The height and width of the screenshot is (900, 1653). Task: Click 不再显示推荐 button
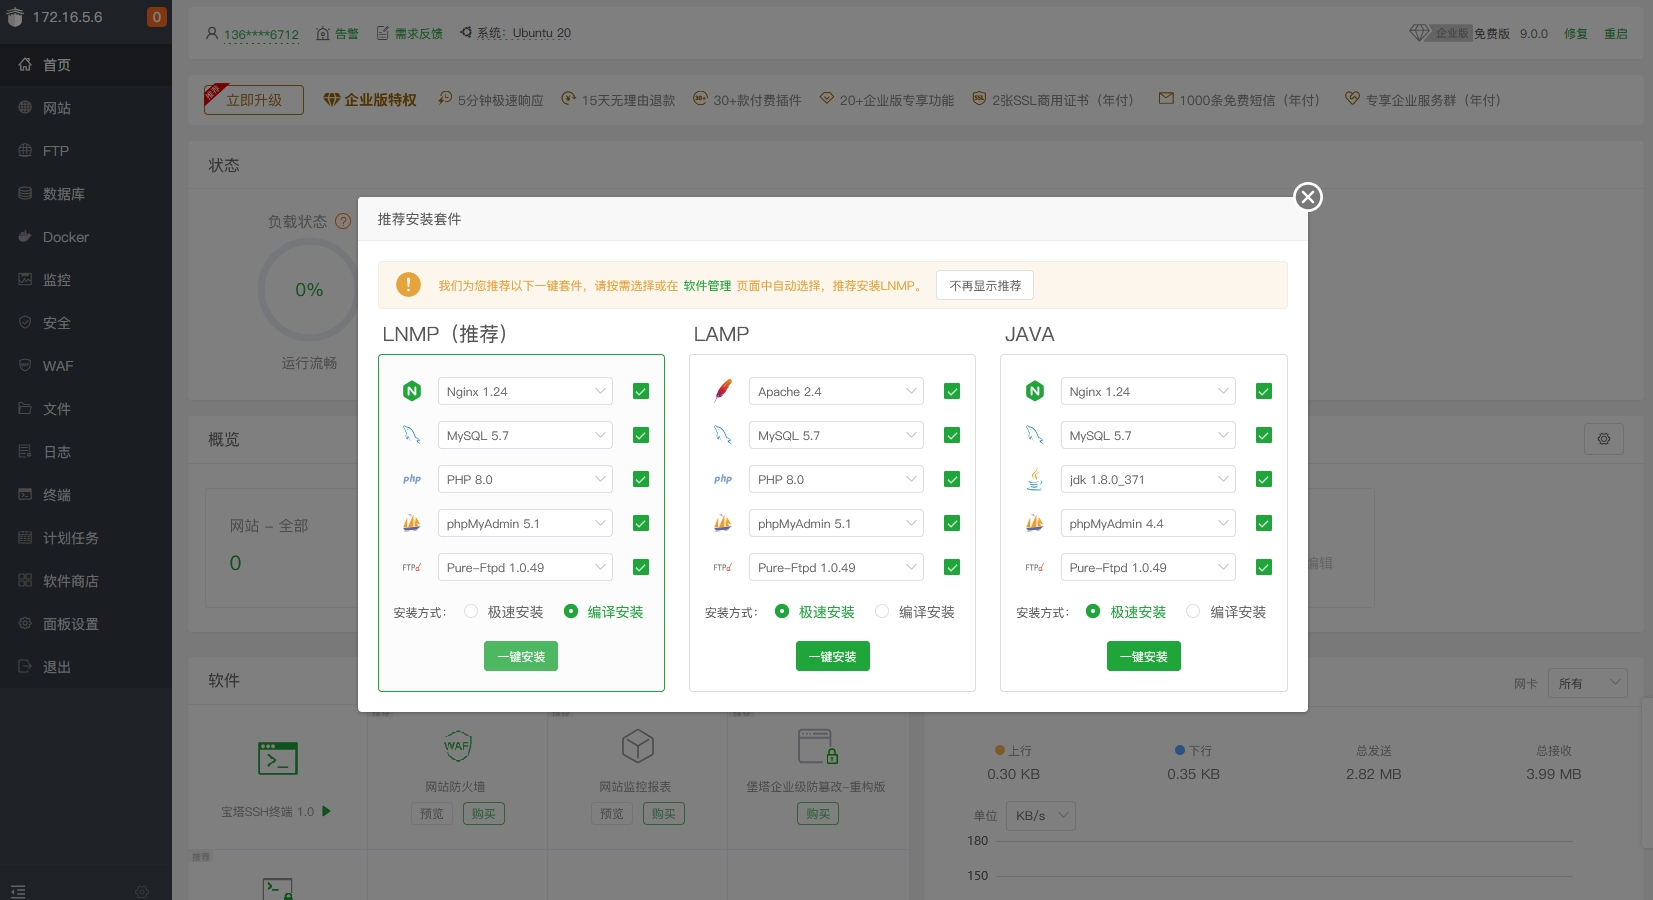tap(985, 285)
